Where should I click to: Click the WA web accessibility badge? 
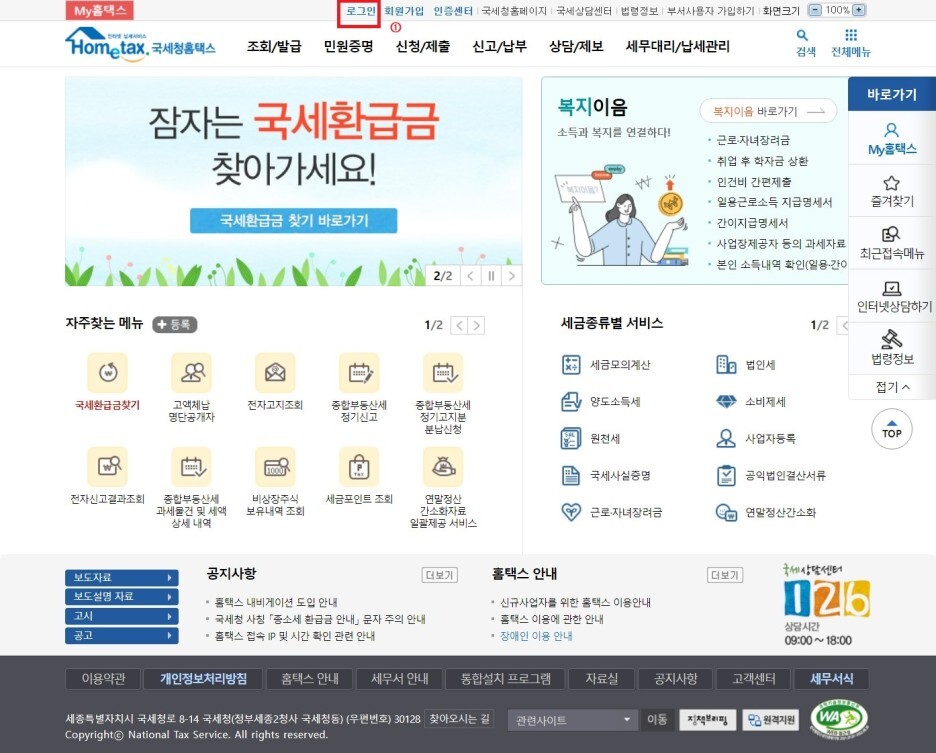click(839, 719)
